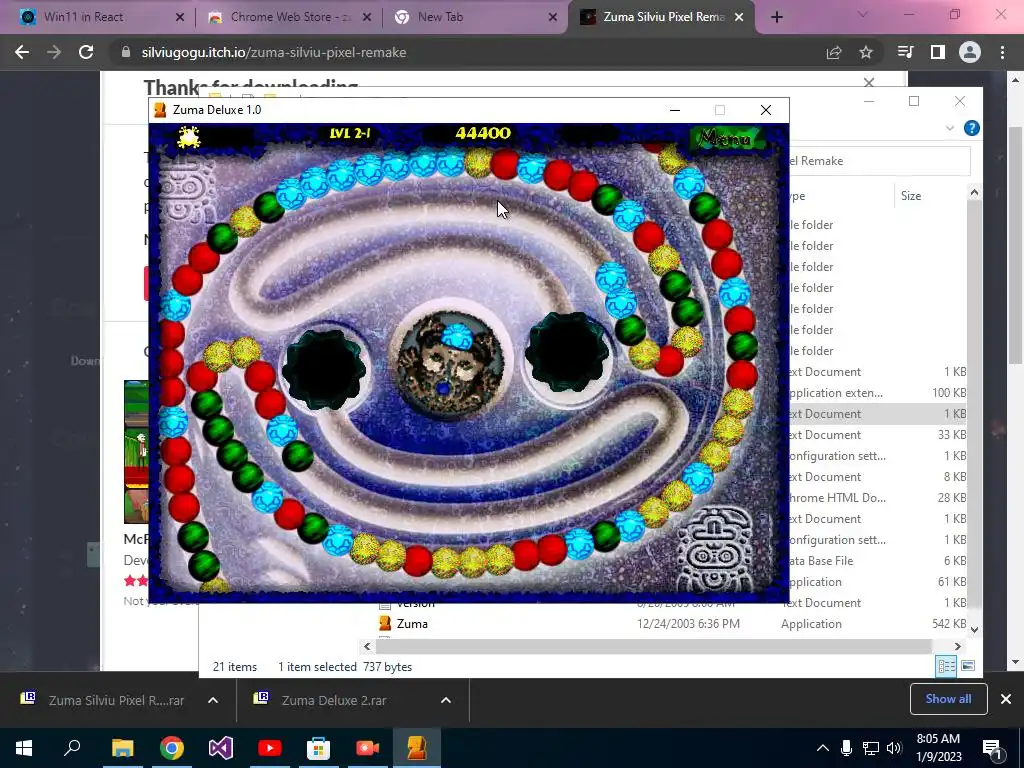Click the Size column header in Explorer
The width and height of the screenshot is (1024, 768).
[910, 196]
